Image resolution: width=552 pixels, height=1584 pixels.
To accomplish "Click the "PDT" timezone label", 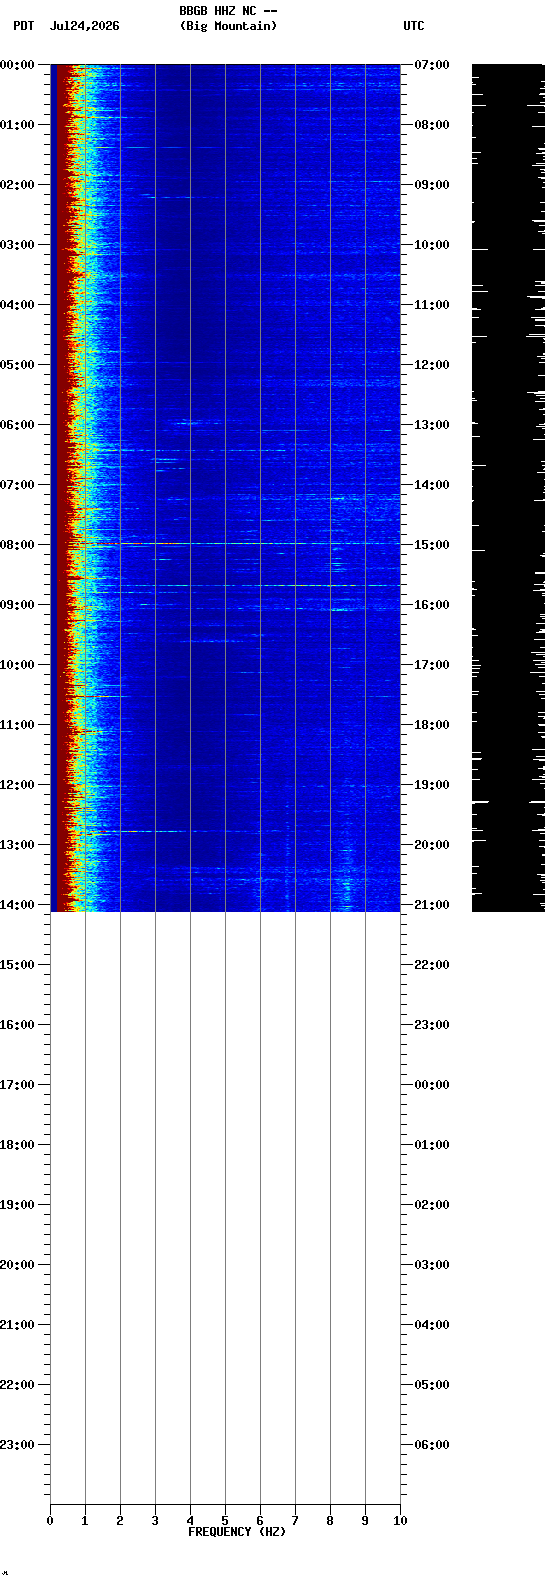I will pyautogui.click(x=24, y=26).
